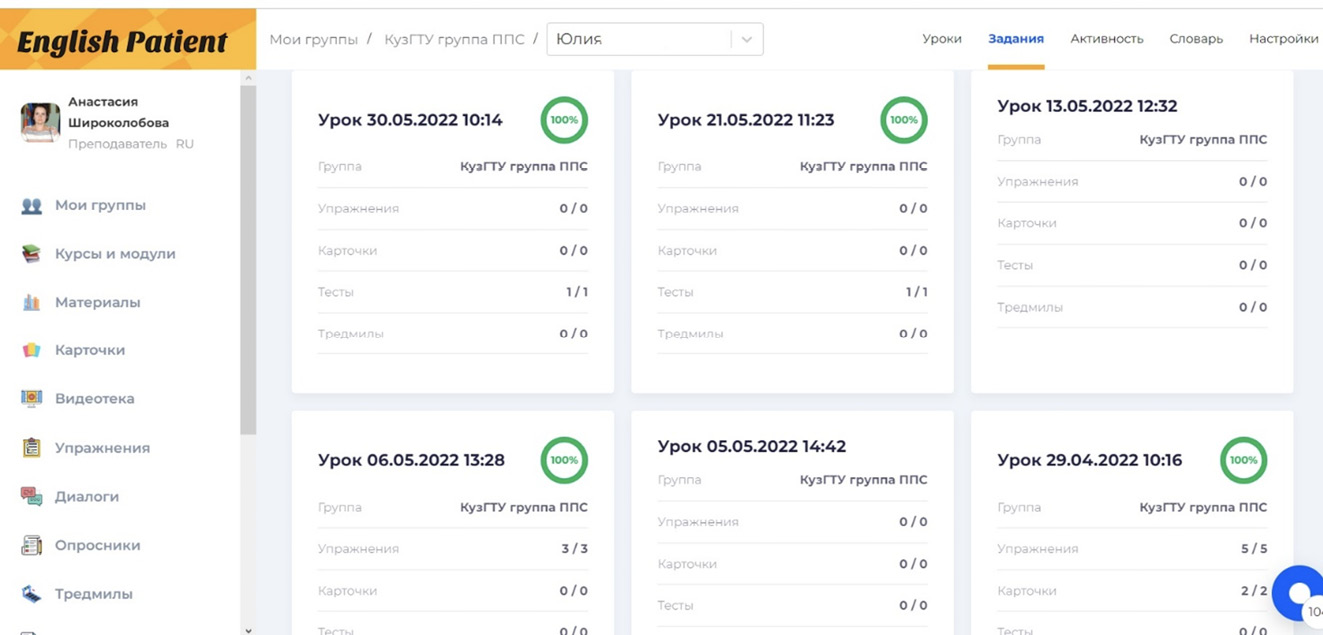Open Курсы и модули books icon

(32, 254)
